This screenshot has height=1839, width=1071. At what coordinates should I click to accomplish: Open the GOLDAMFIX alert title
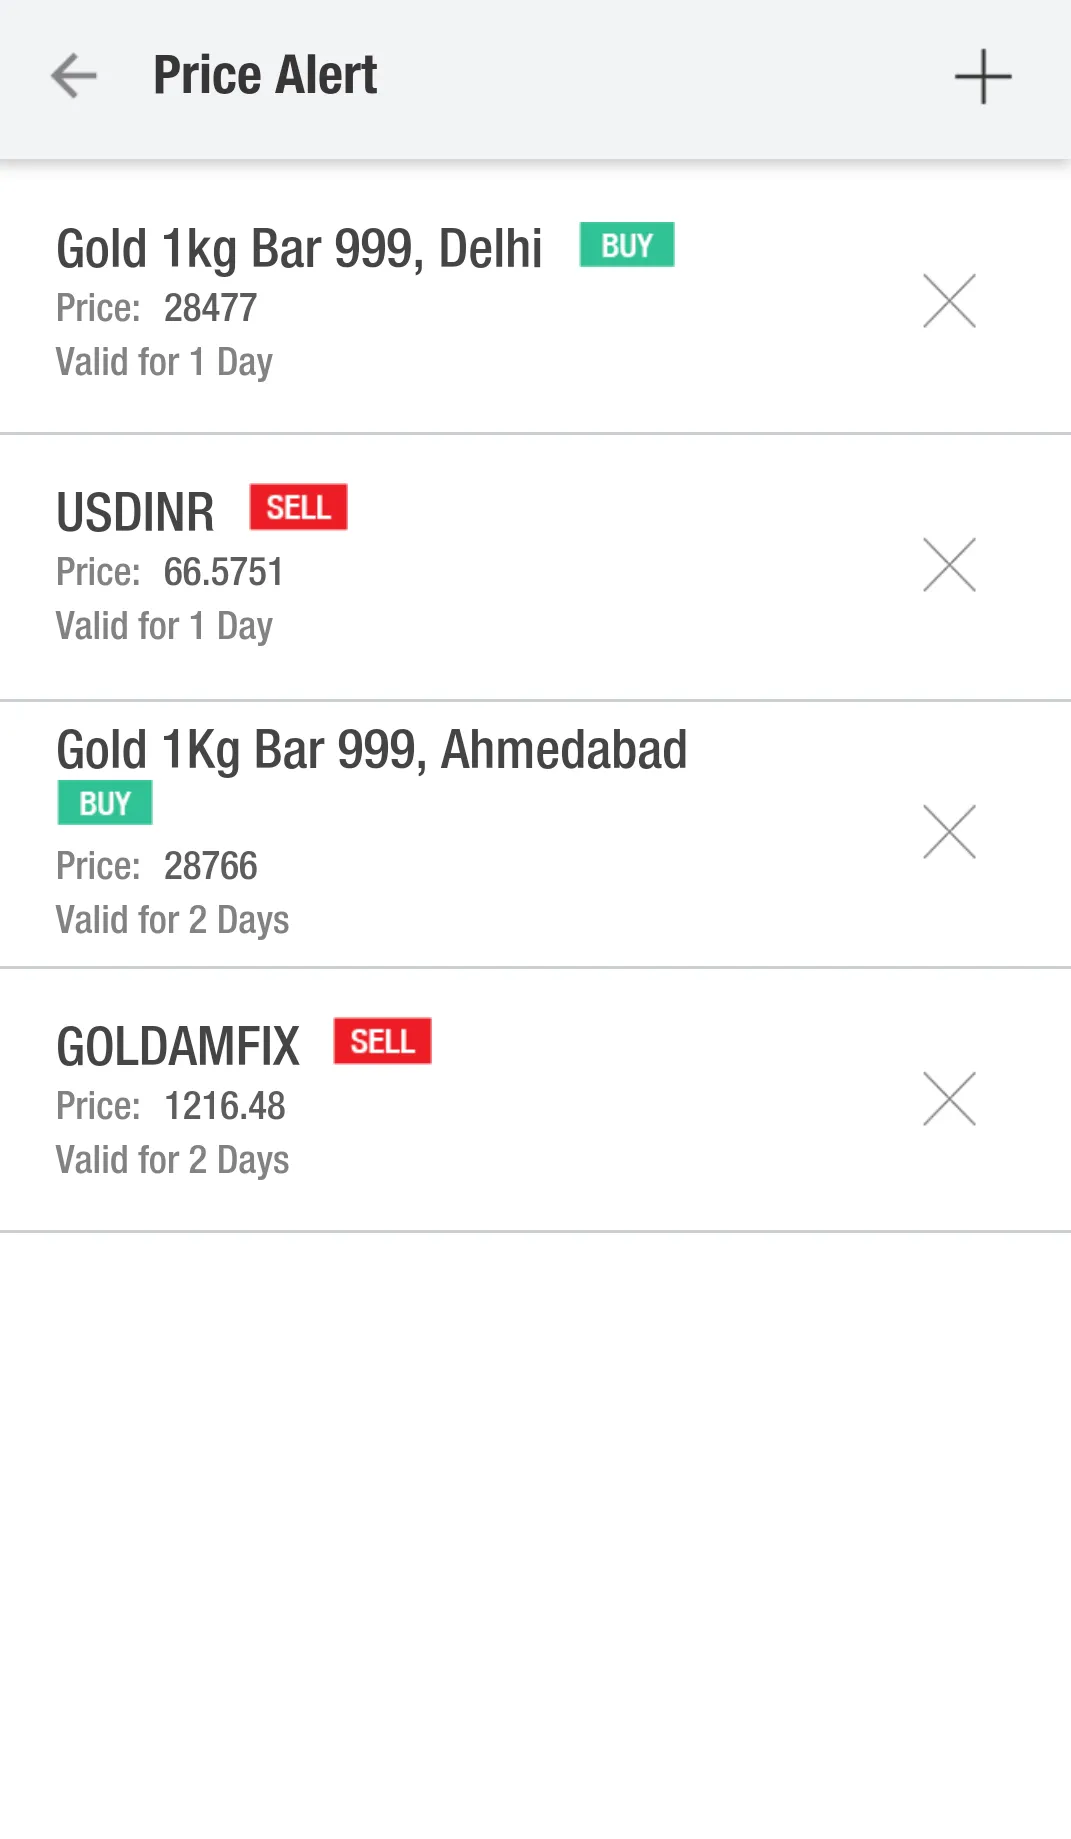pyautogui.click(x=178, y=1047)
